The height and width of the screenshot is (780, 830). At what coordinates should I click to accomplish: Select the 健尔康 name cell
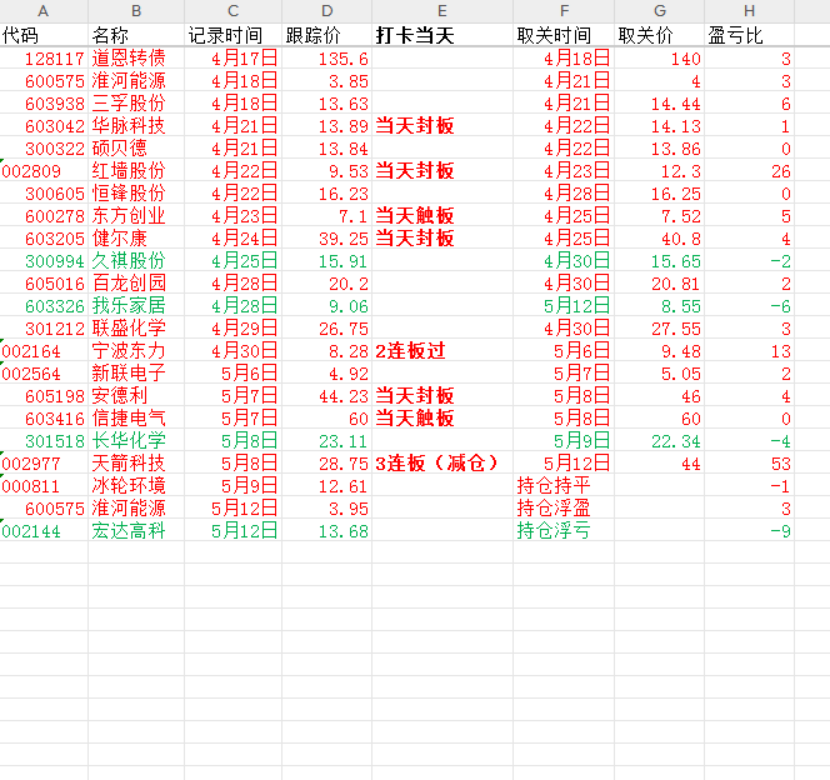(x=136, y=238)
